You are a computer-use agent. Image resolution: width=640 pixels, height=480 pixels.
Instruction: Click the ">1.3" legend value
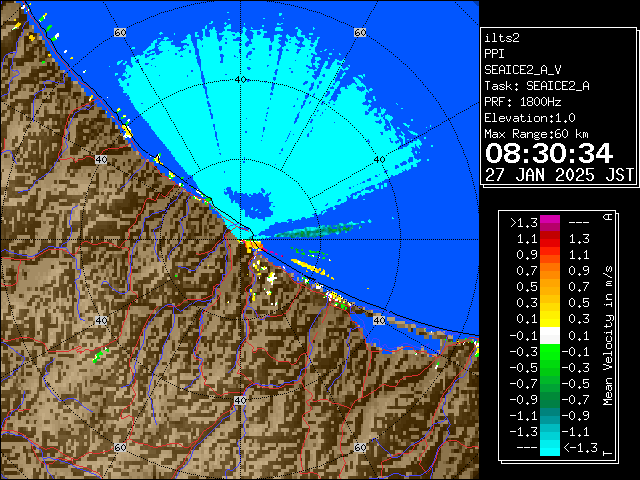click(x=523, y=223)
